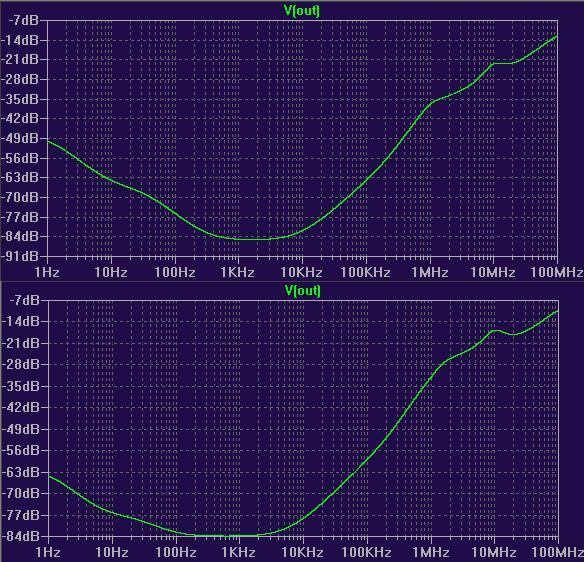This screenshot has height=562, width=584.
Task: Click the 100Hz frequency label in lower pane
Action: coord(176,552)
